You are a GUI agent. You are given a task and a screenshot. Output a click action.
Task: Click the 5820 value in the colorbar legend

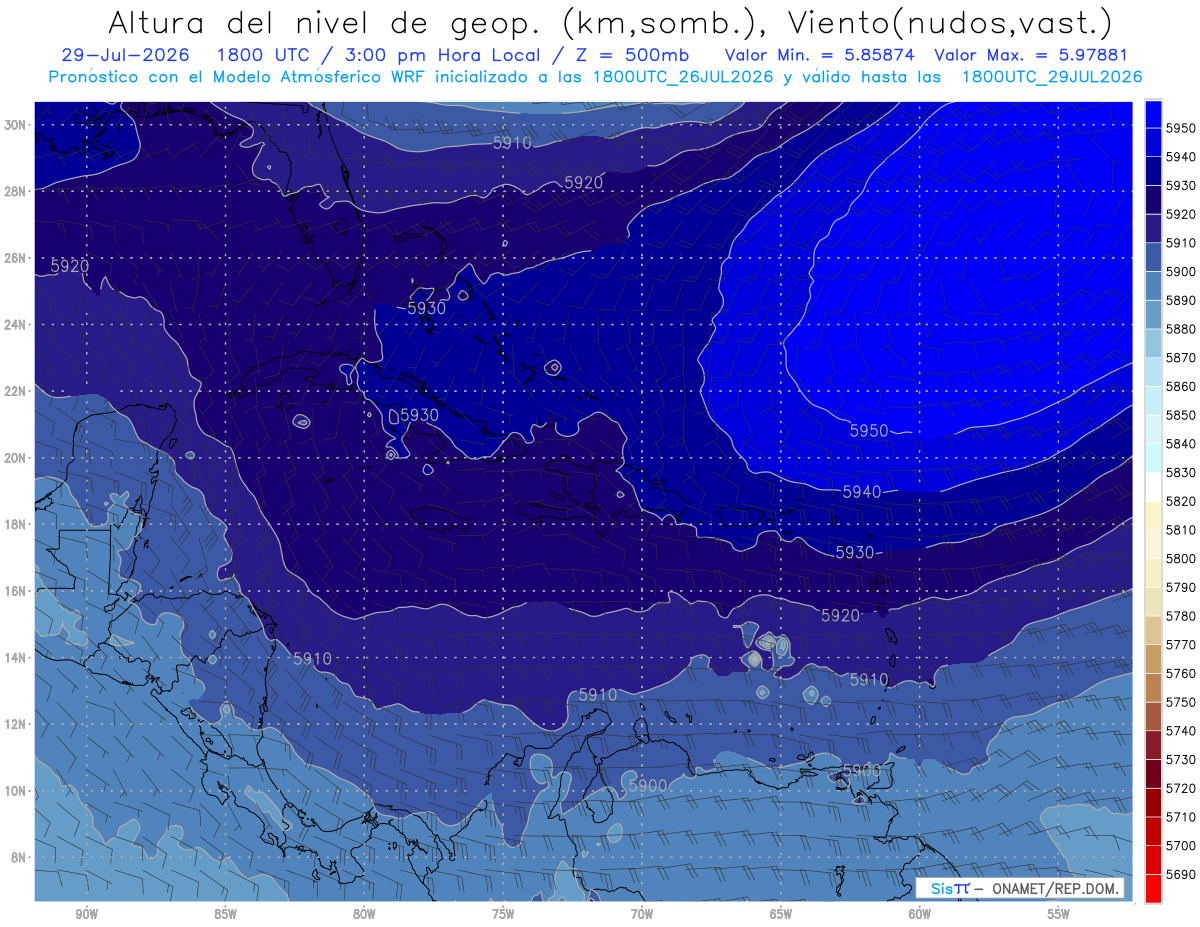pos(1180,501)
